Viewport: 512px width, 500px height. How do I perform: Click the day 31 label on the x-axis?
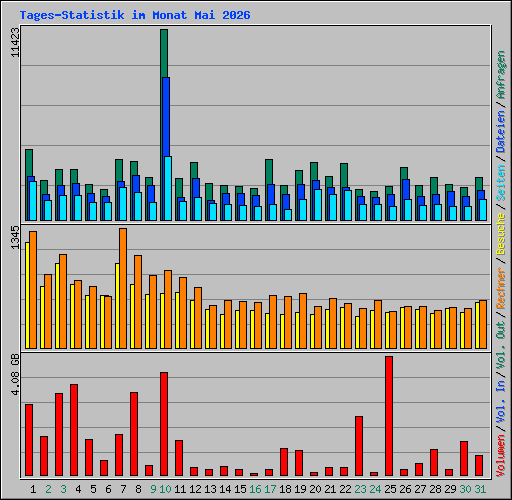point(480,489)
